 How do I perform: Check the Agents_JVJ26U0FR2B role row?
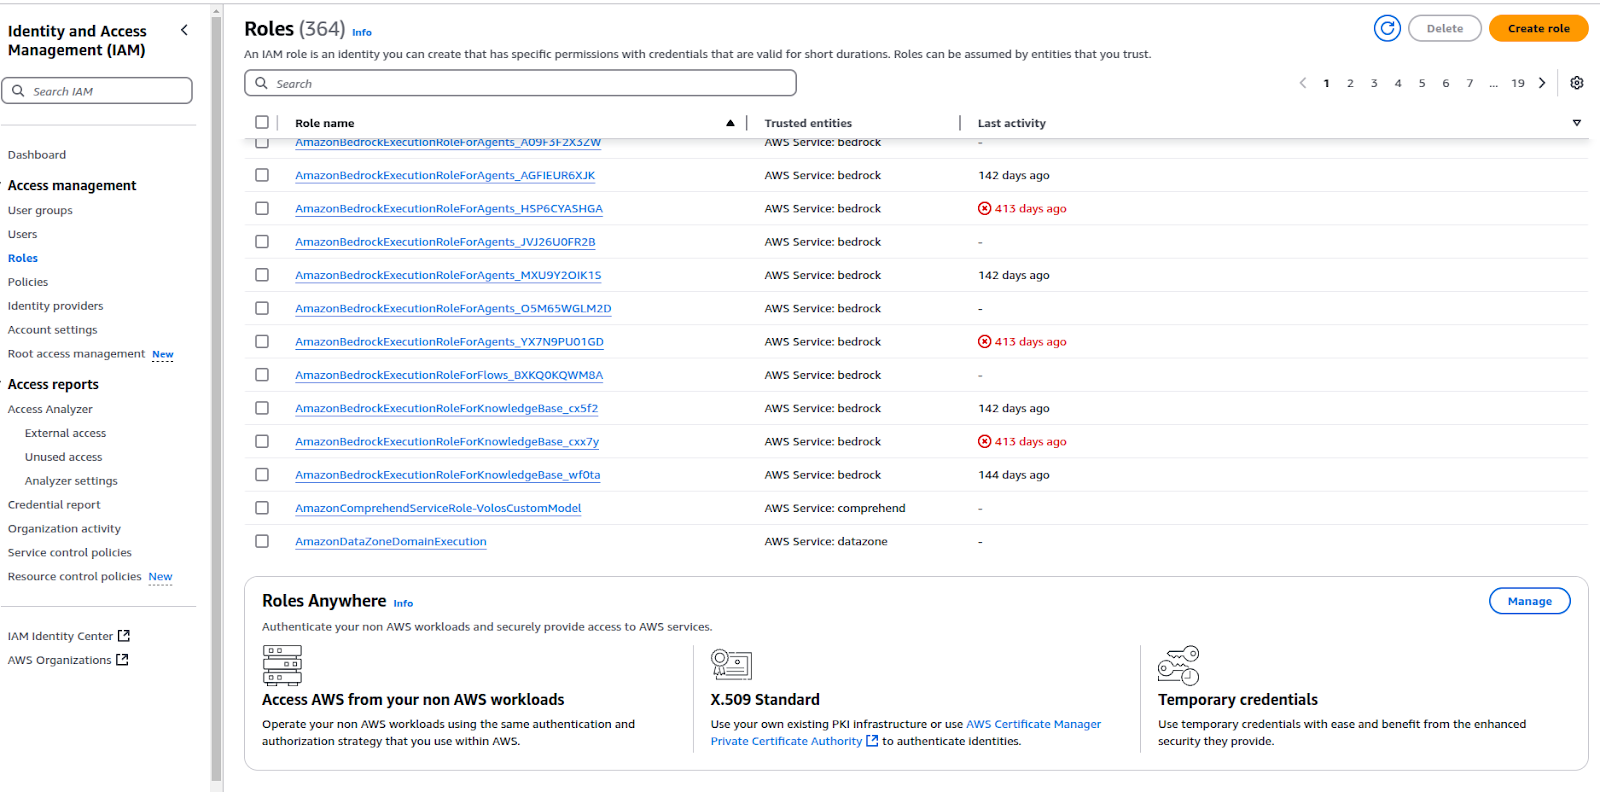click(262, 242)
